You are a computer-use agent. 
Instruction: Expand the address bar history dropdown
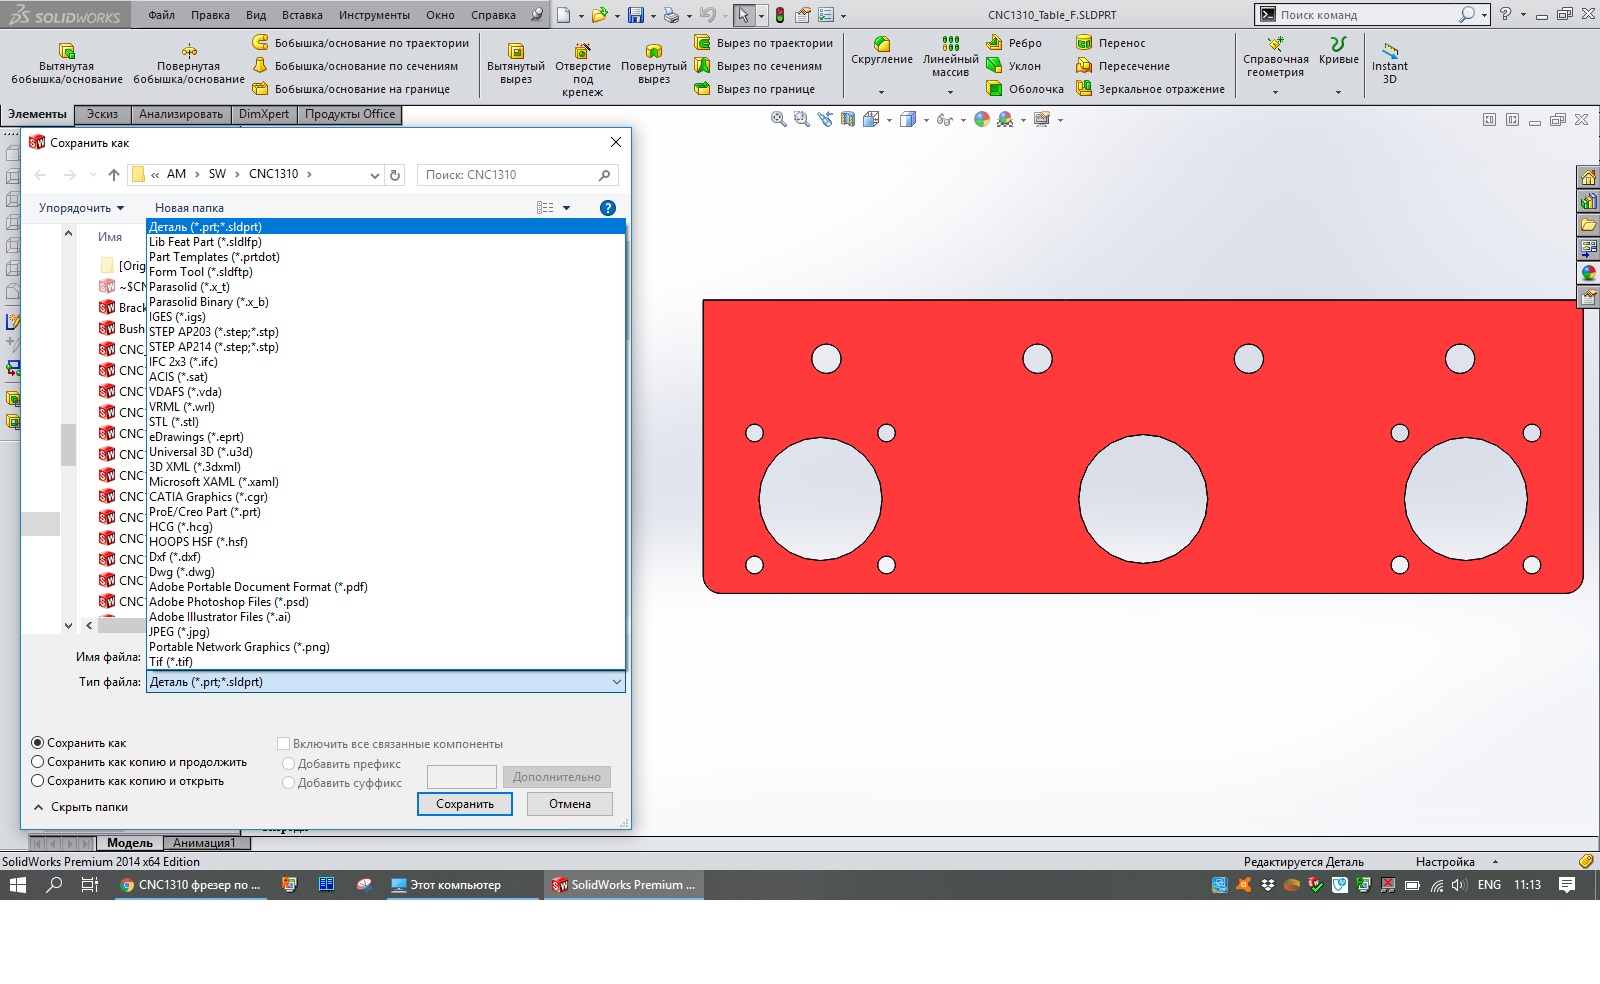click(x=375, y=175)
